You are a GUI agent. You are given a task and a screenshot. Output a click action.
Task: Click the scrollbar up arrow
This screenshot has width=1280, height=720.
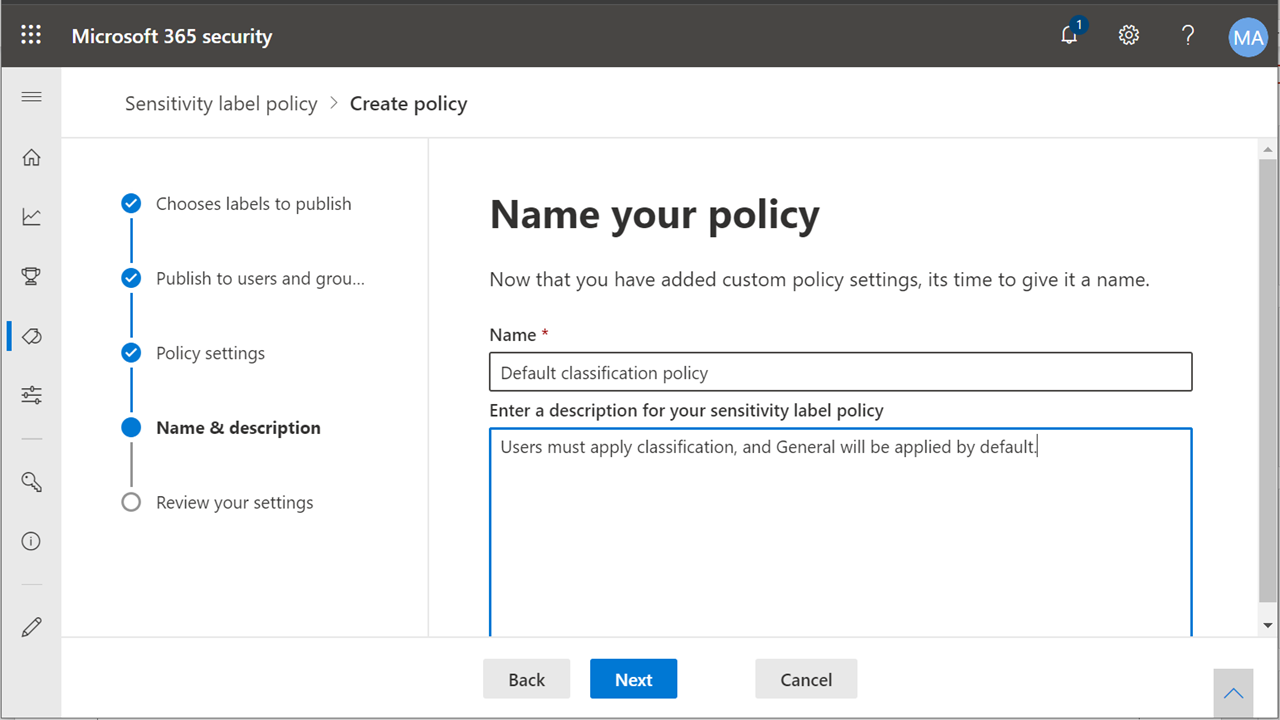pos(1268,150)
